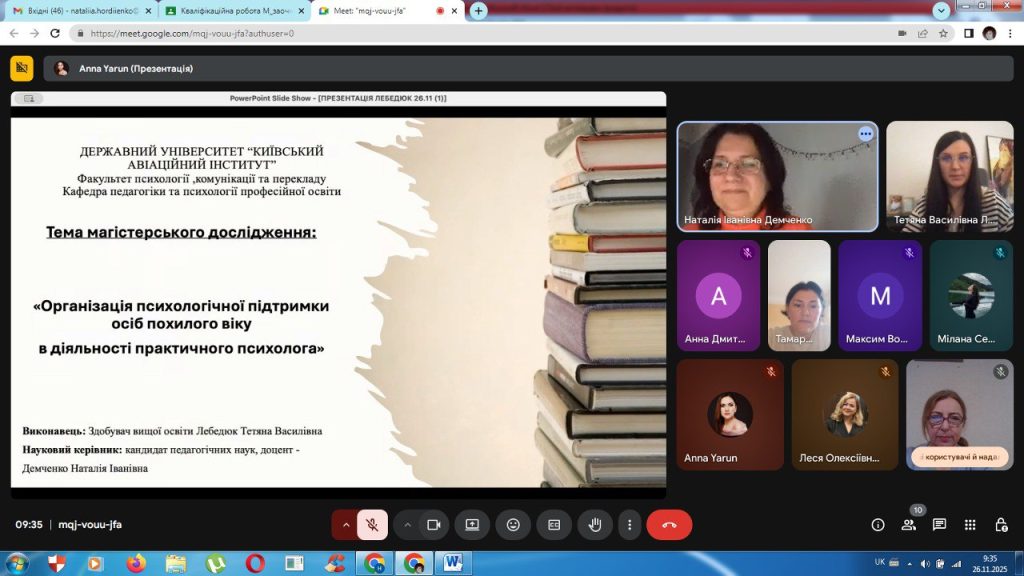The width and height of the screenshot is (1024, 576).
Task: Expand video settings arrow beside camera
Action: pos(407,525)
